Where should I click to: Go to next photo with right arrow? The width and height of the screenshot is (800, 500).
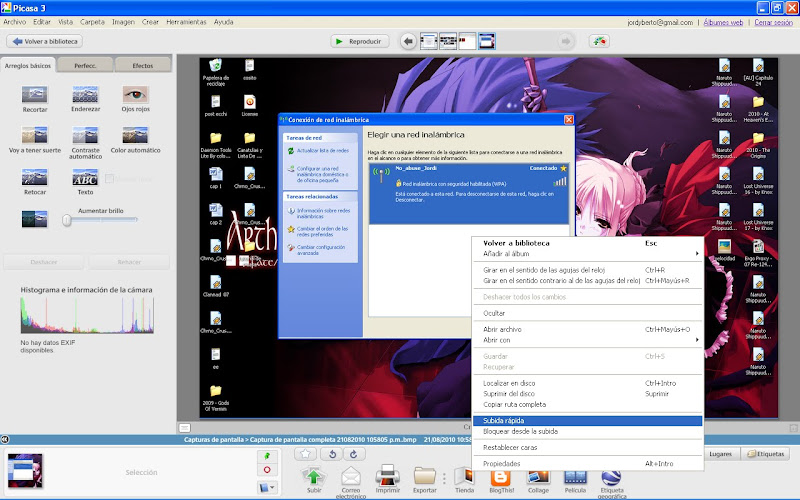(x=566, y=41)
